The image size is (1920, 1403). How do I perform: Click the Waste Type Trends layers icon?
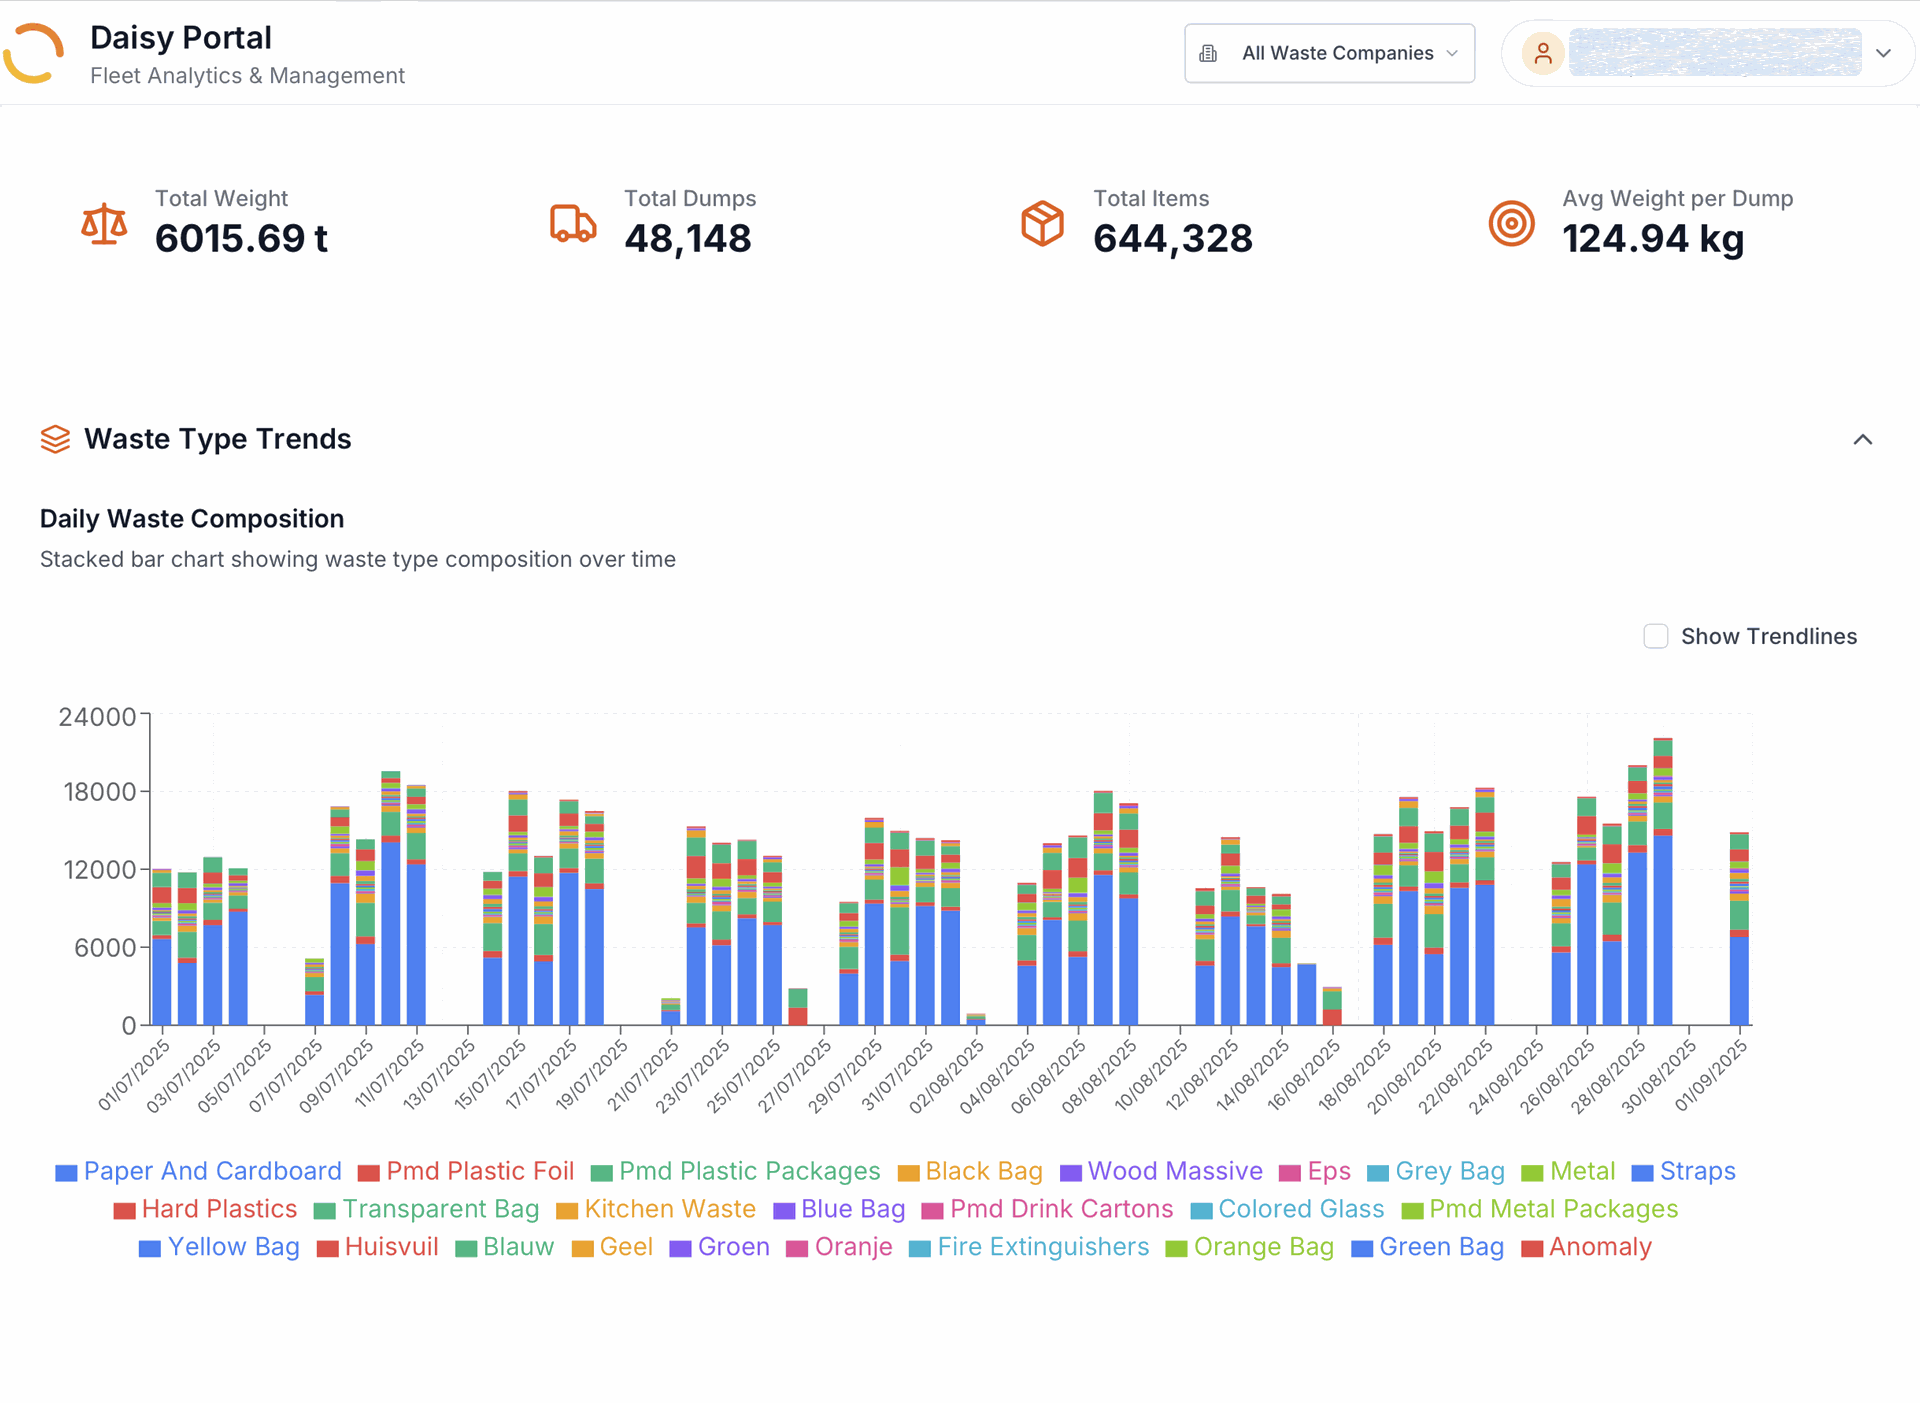(55, 439)
